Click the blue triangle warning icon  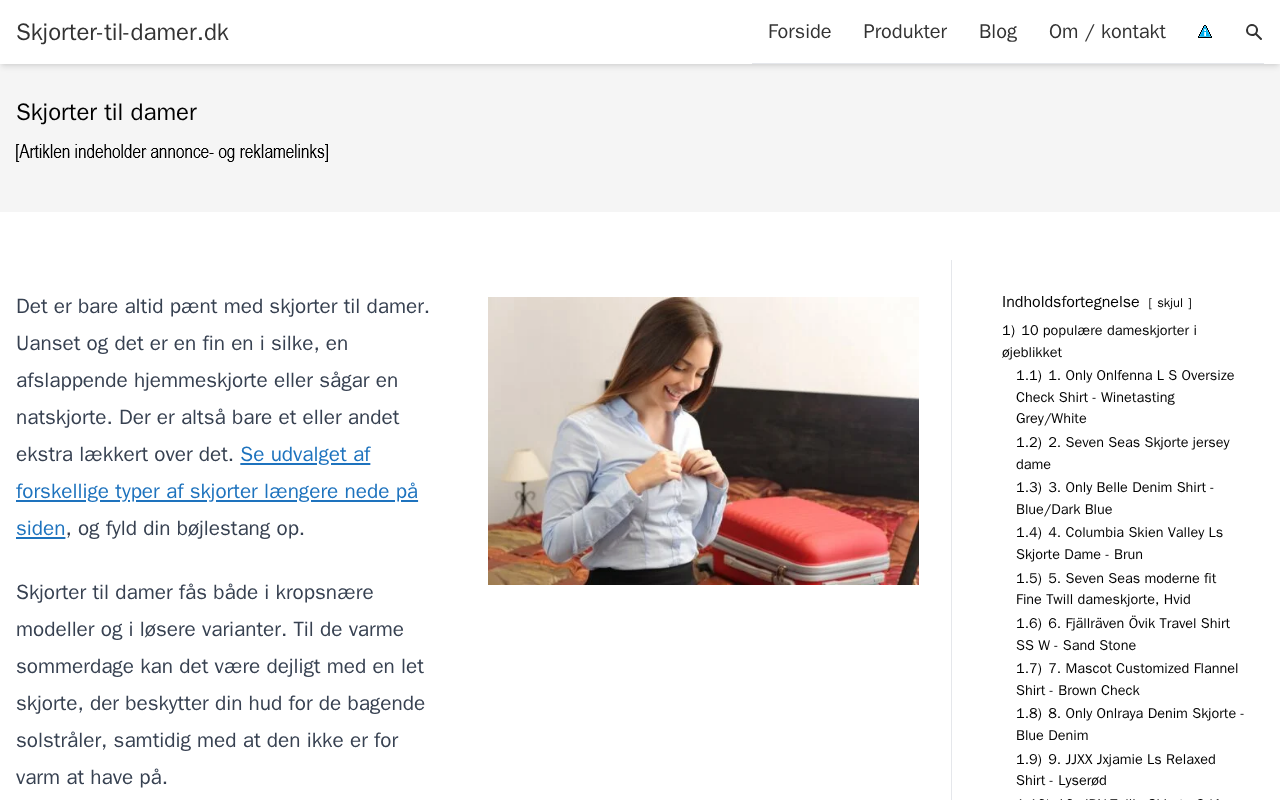click(1205, 32)
